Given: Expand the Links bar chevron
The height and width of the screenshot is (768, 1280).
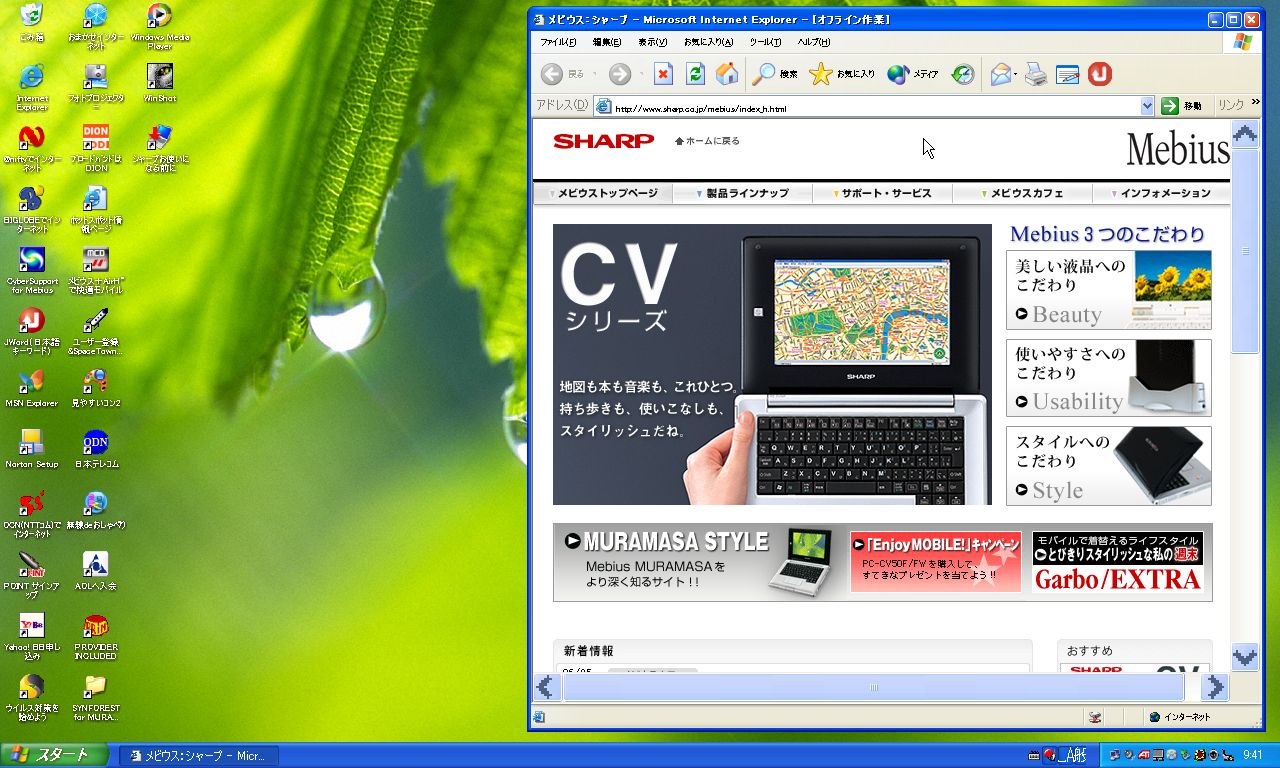Looking at the screenshot, I should (1255, 103).
